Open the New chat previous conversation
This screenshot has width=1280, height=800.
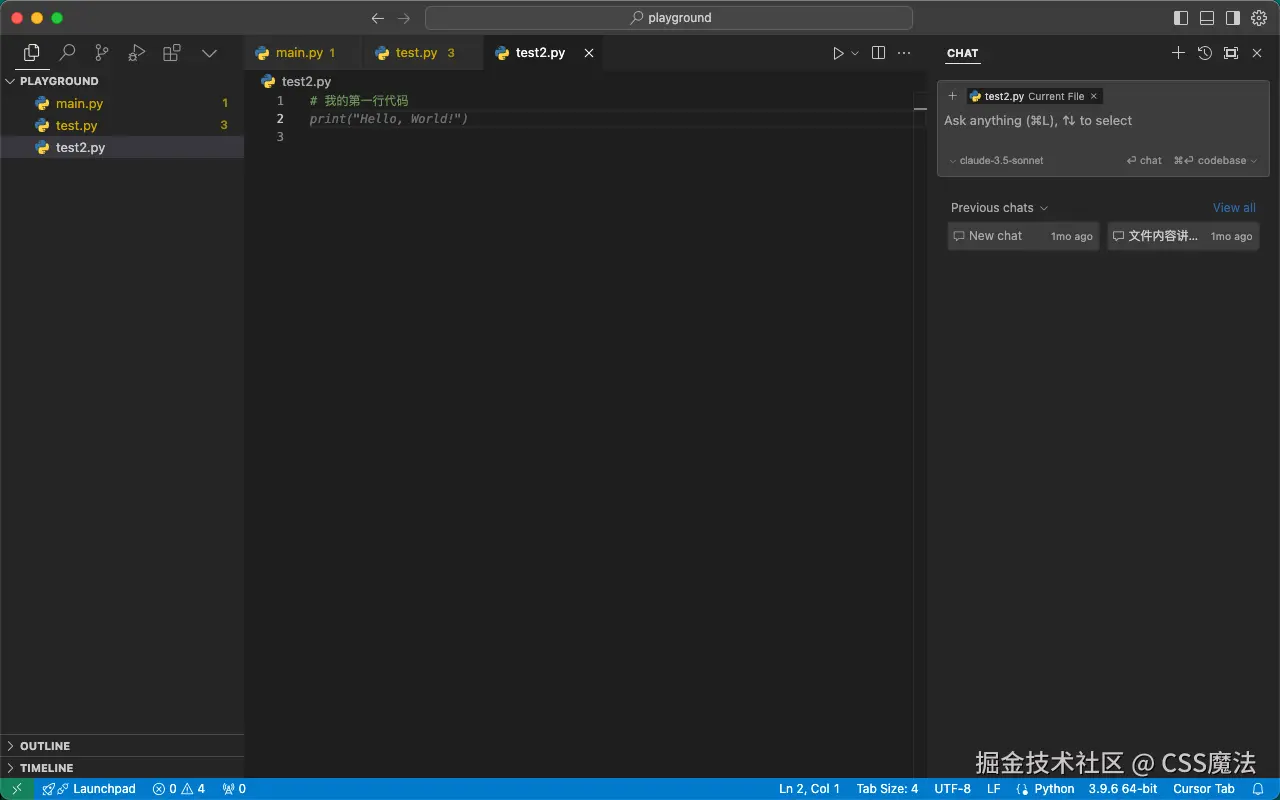[x=1023, y=236]
